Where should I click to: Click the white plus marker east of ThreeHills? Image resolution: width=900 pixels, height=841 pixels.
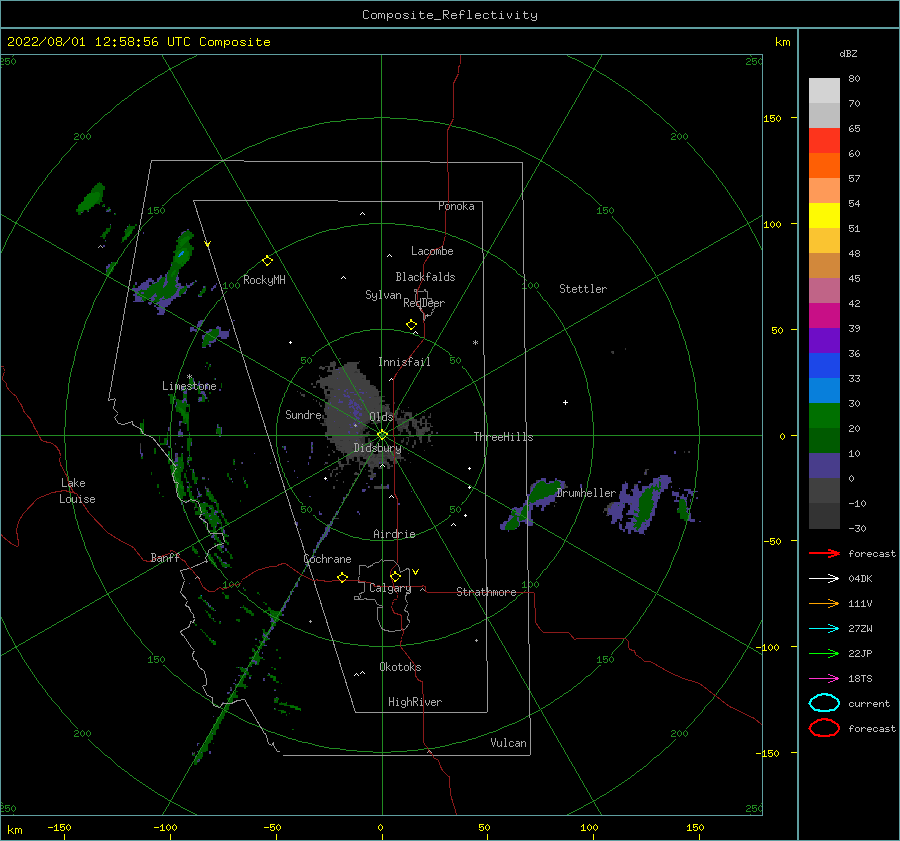(x=565, y=402)
